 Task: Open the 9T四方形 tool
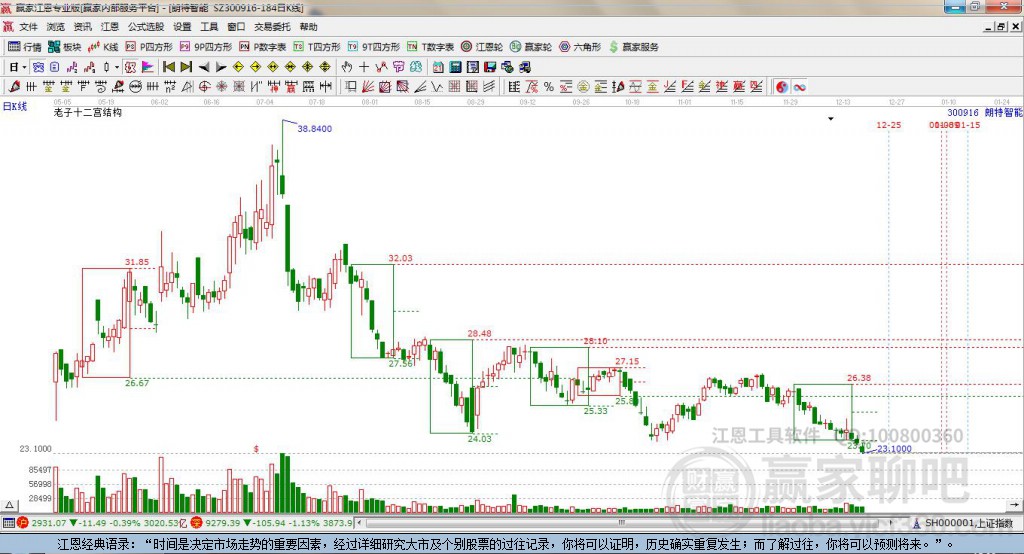pos(374,47)
